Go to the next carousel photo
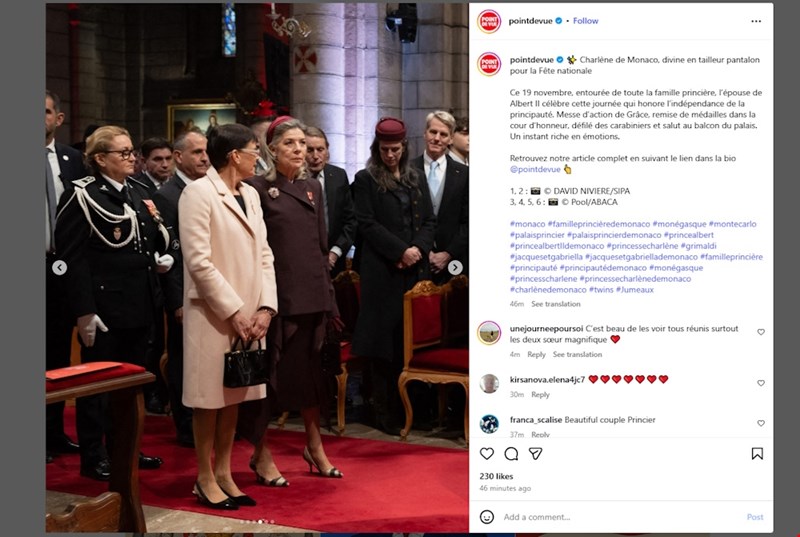800x537 pixels. point(455,267)
